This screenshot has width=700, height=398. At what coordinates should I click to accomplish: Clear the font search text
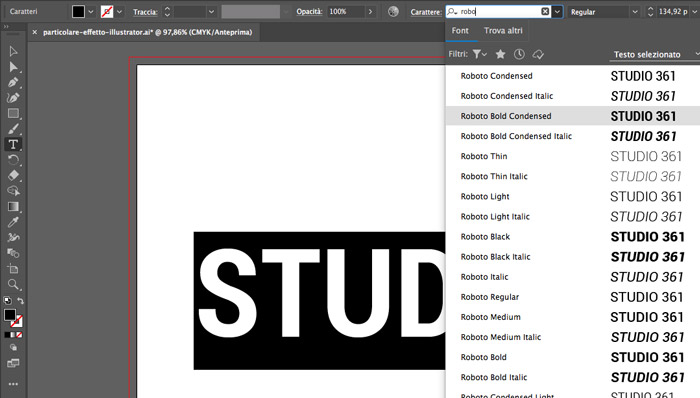(x=545, y=12)
